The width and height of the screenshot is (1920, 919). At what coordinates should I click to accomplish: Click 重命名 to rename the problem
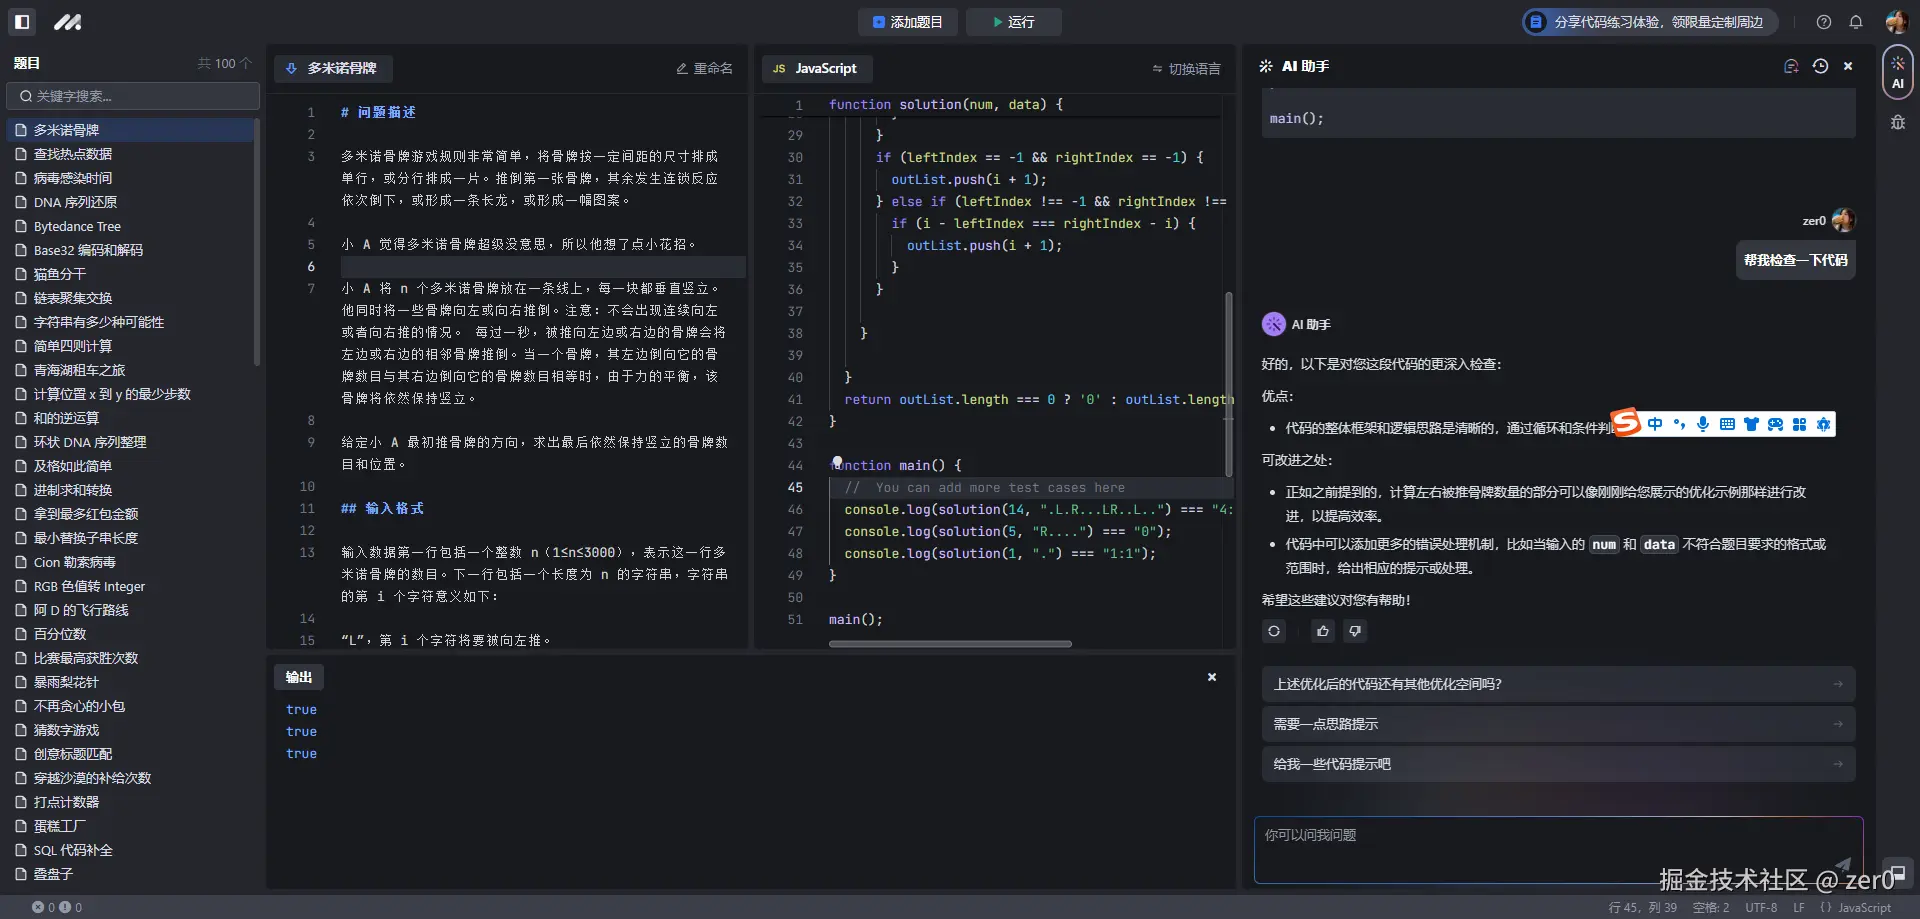(x=703, y=68)
